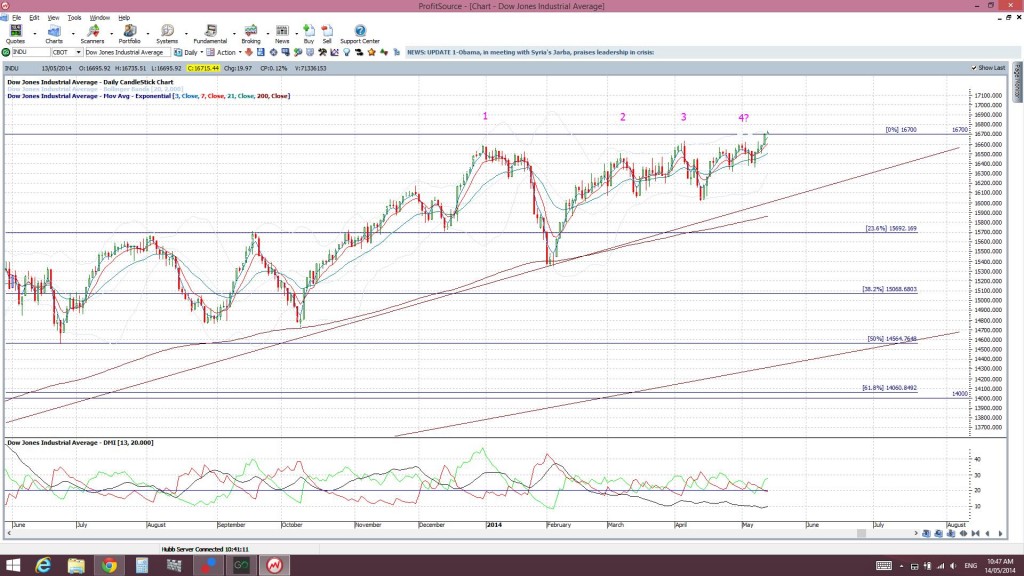Expand the Portfolio dropdown arrow
The image size is (1024, 576).
pos(148,33)
